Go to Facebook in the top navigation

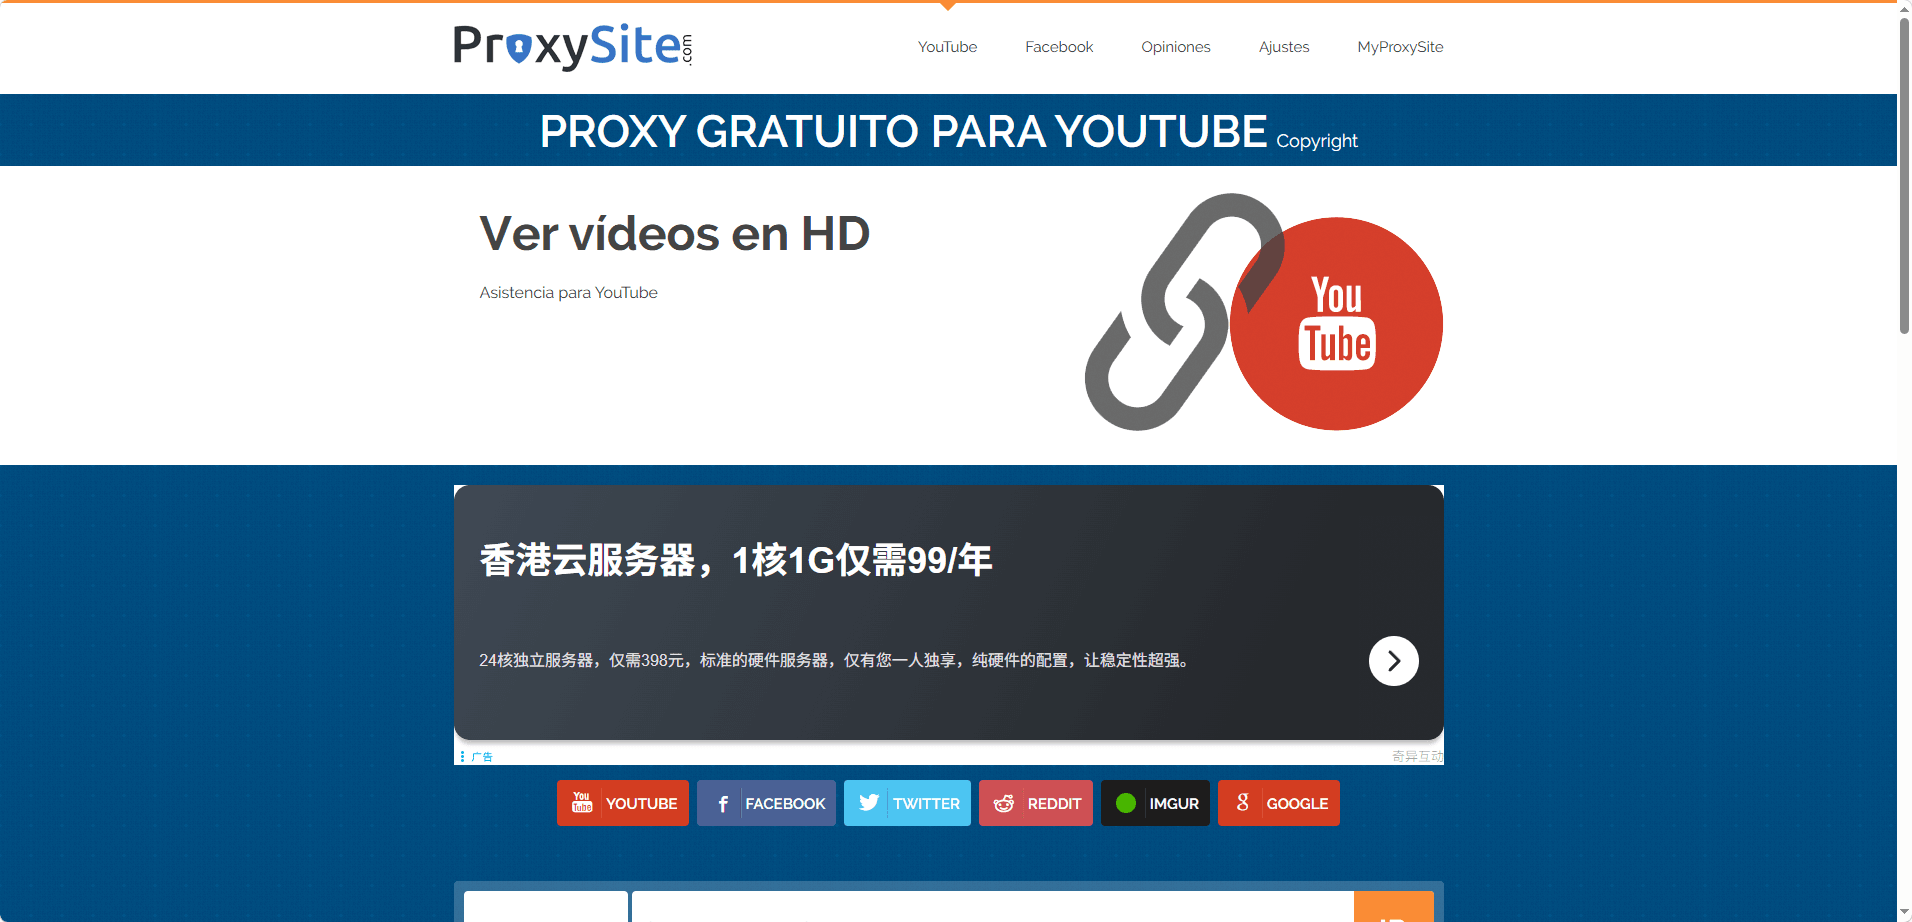coord(1059,47)
